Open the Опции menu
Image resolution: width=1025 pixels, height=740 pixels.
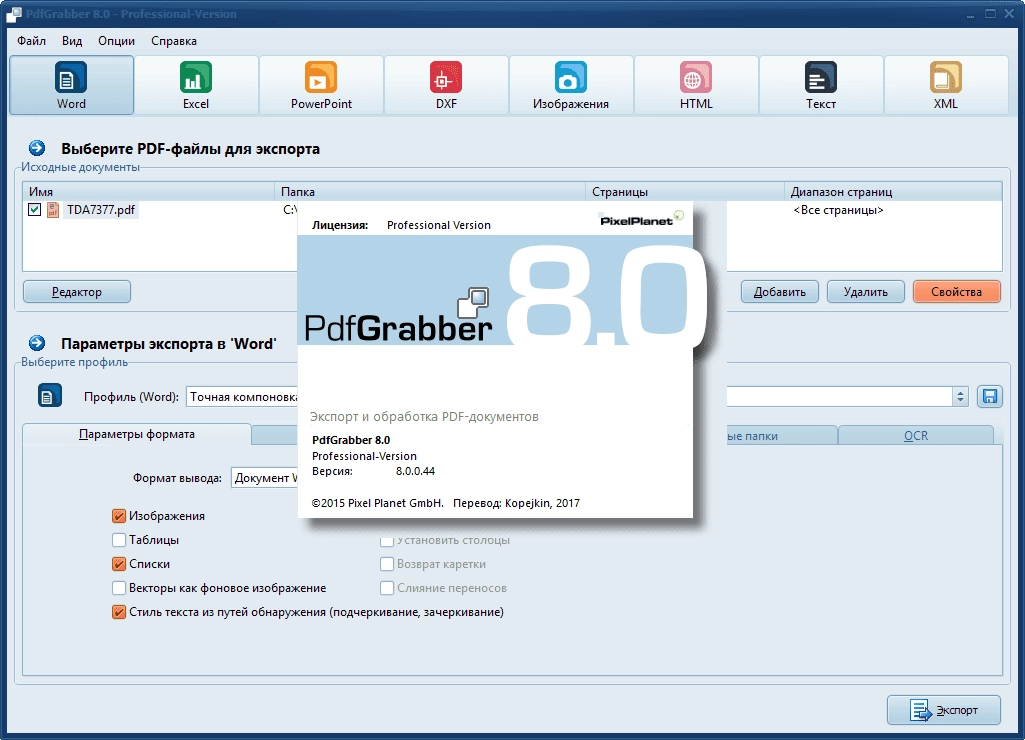coord(116,41)
